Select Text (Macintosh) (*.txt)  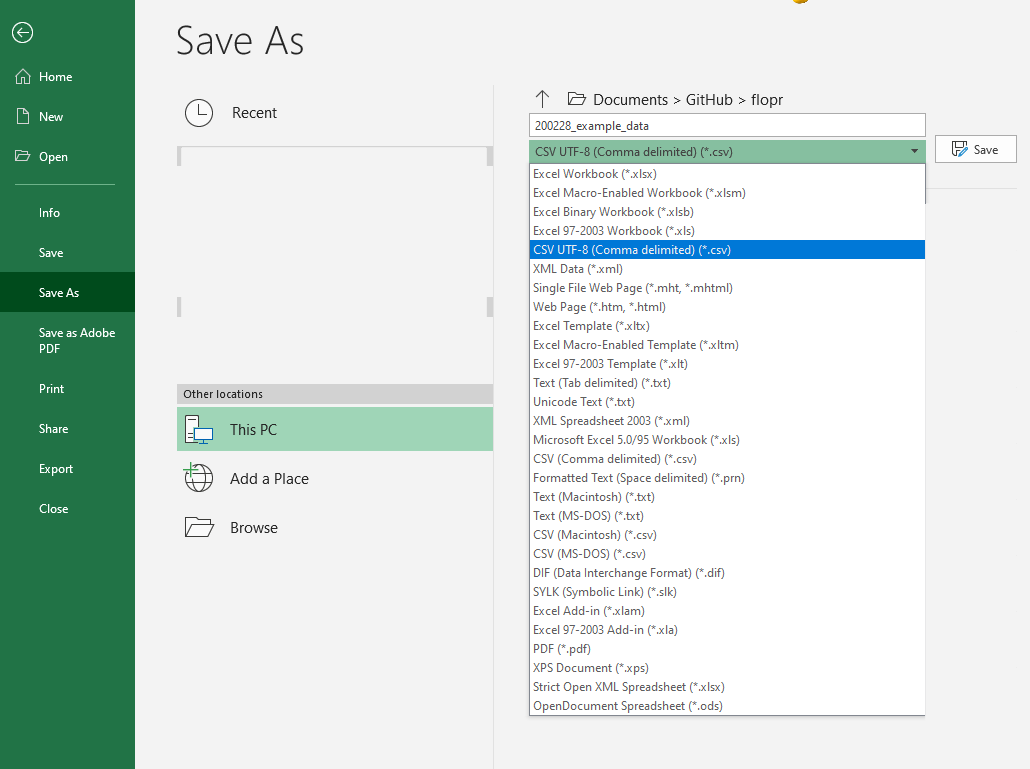coord(727,497)
